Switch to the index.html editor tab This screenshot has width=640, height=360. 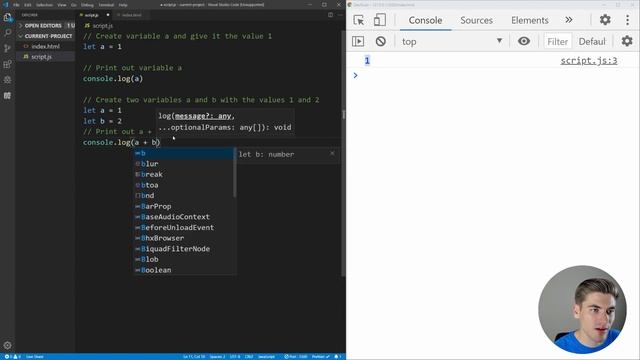[x=131, y=15]
